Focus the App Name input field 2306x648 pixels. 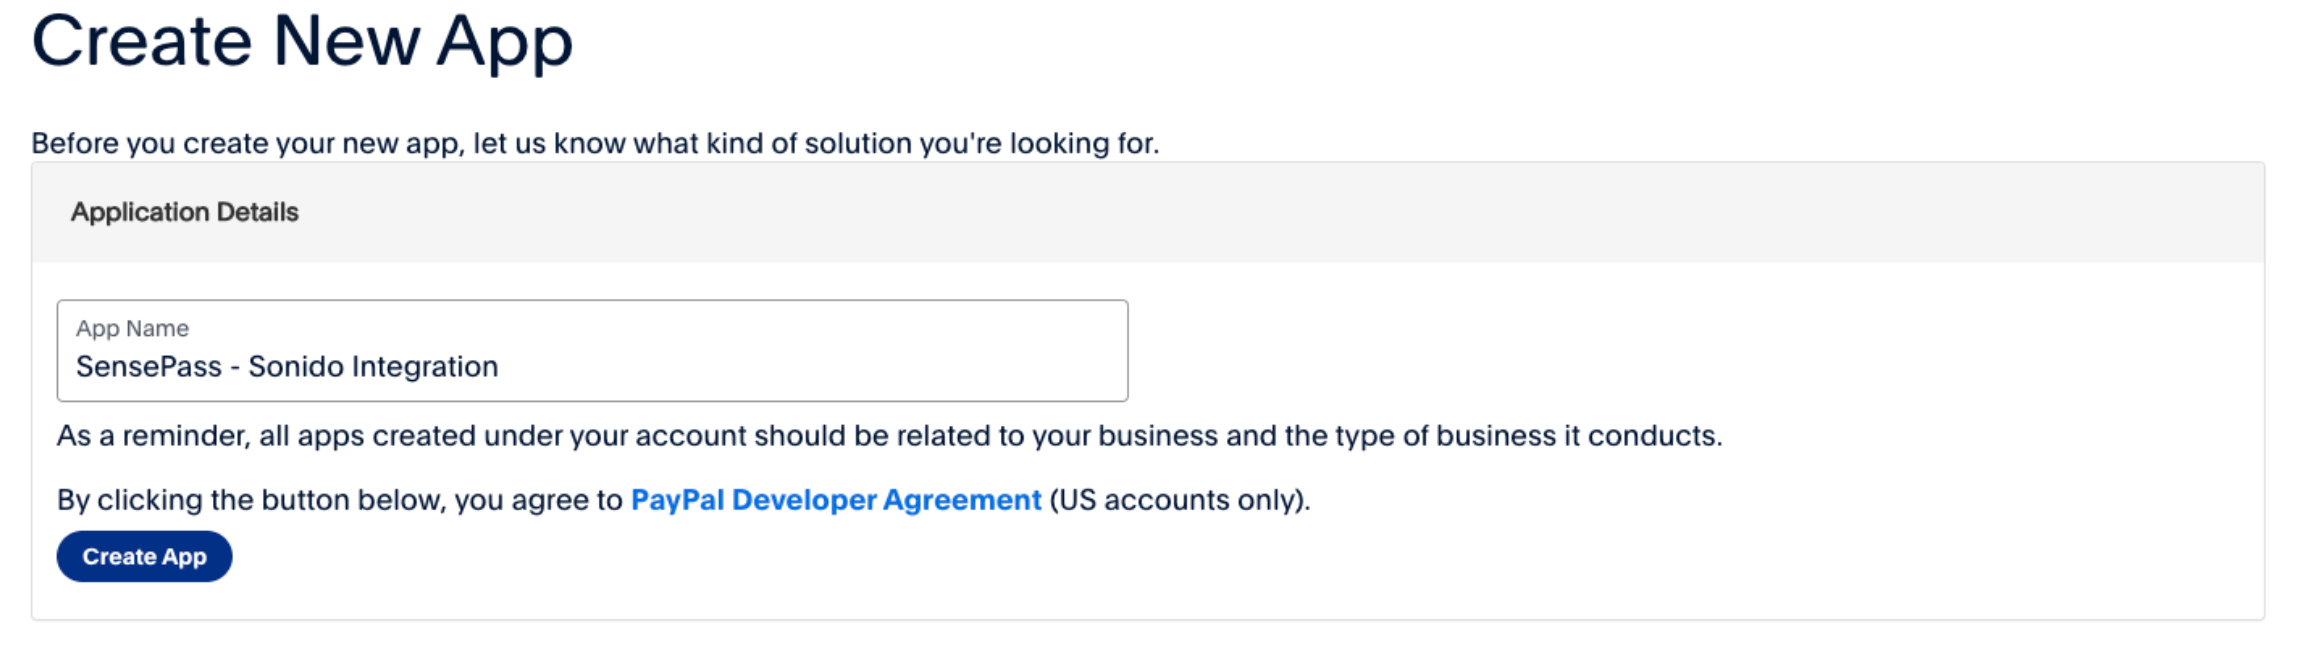click(x=800, y=366)
